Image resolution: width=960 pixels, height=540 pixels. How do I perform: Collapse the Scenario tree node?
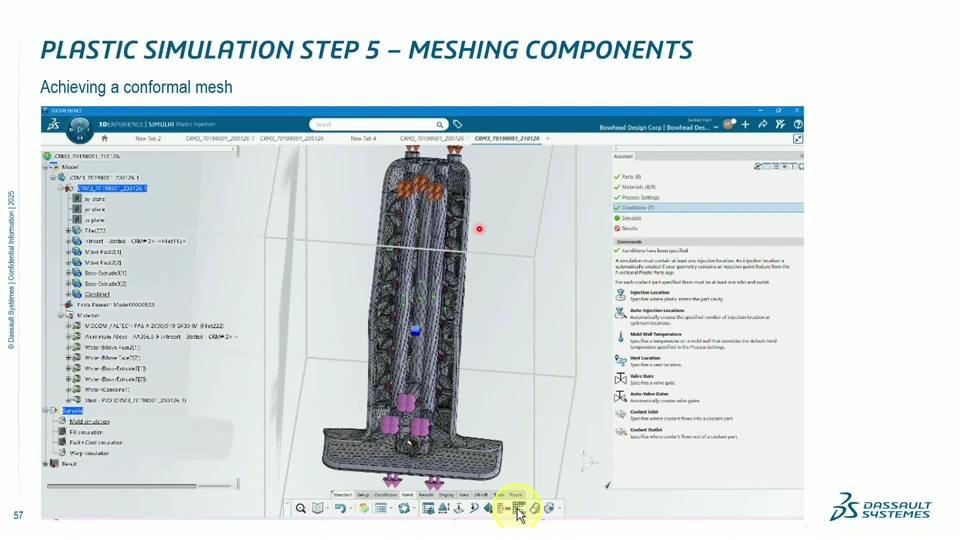pyautogui.click(x=45, y=411)
